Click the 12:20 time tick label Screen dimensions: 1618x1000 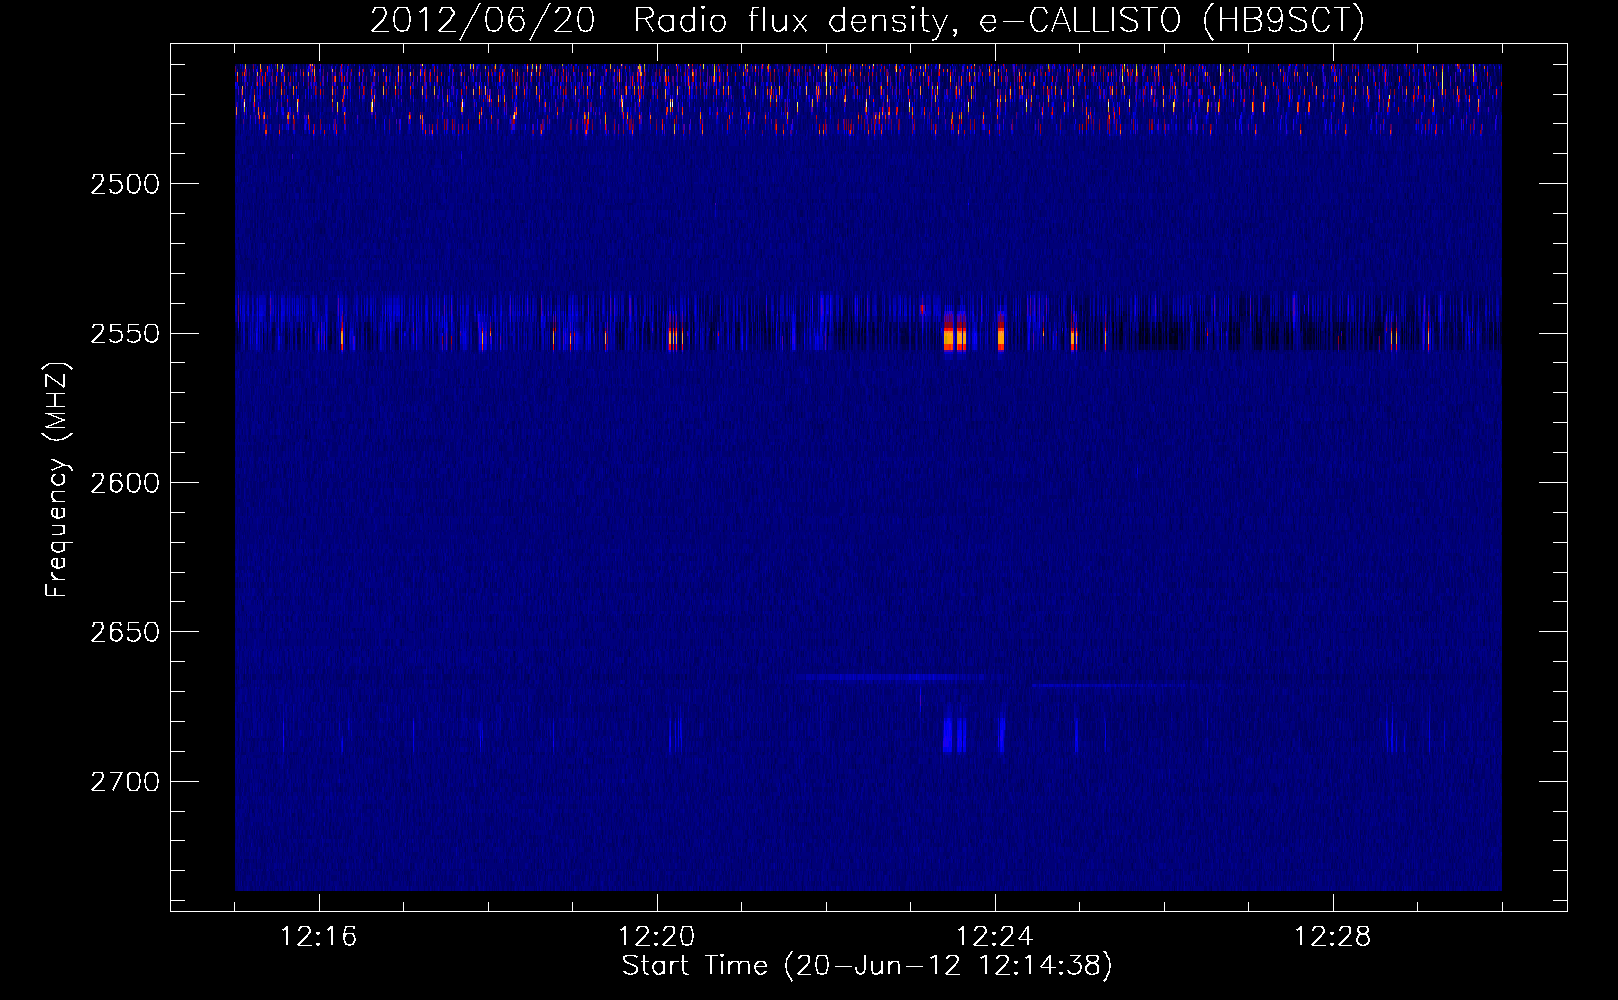point(656,937)
